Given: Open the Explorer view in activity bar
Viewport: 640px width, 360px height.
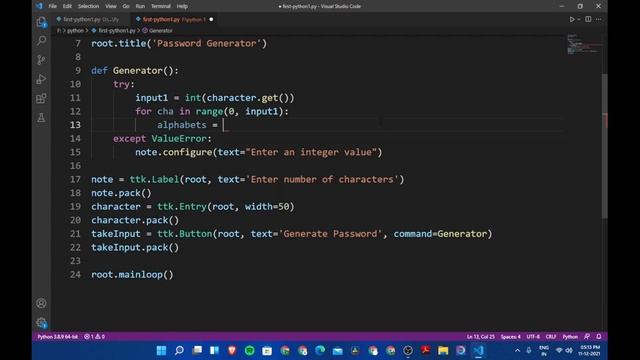Looking at the screenshot, I should tap(41, 22).
